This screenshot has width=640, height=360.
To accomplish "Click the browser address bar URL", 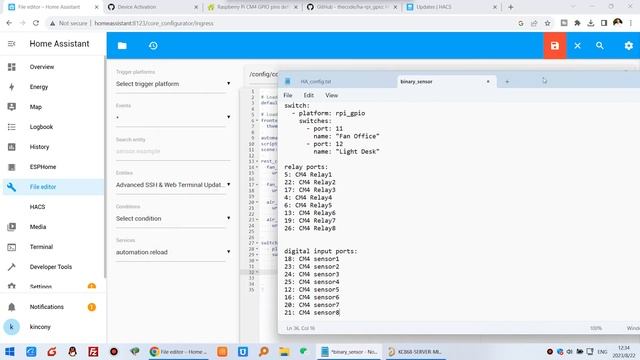I will coord(154,23).
